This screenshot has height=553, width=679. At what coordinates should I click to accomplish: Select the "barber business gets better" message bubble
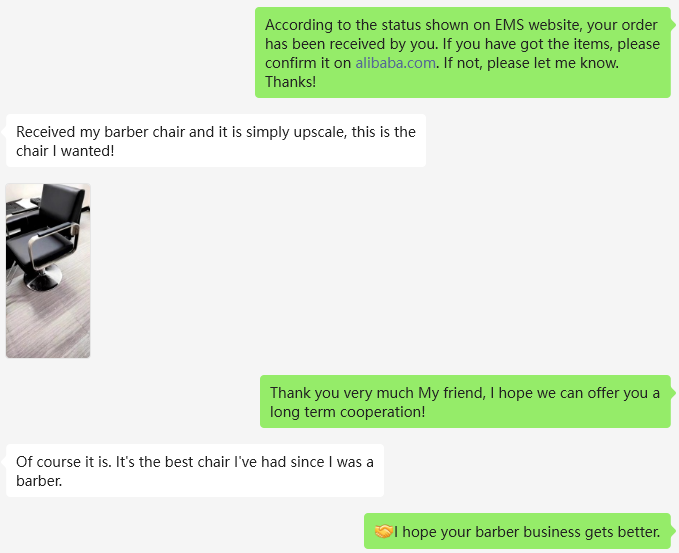[517, 531]
